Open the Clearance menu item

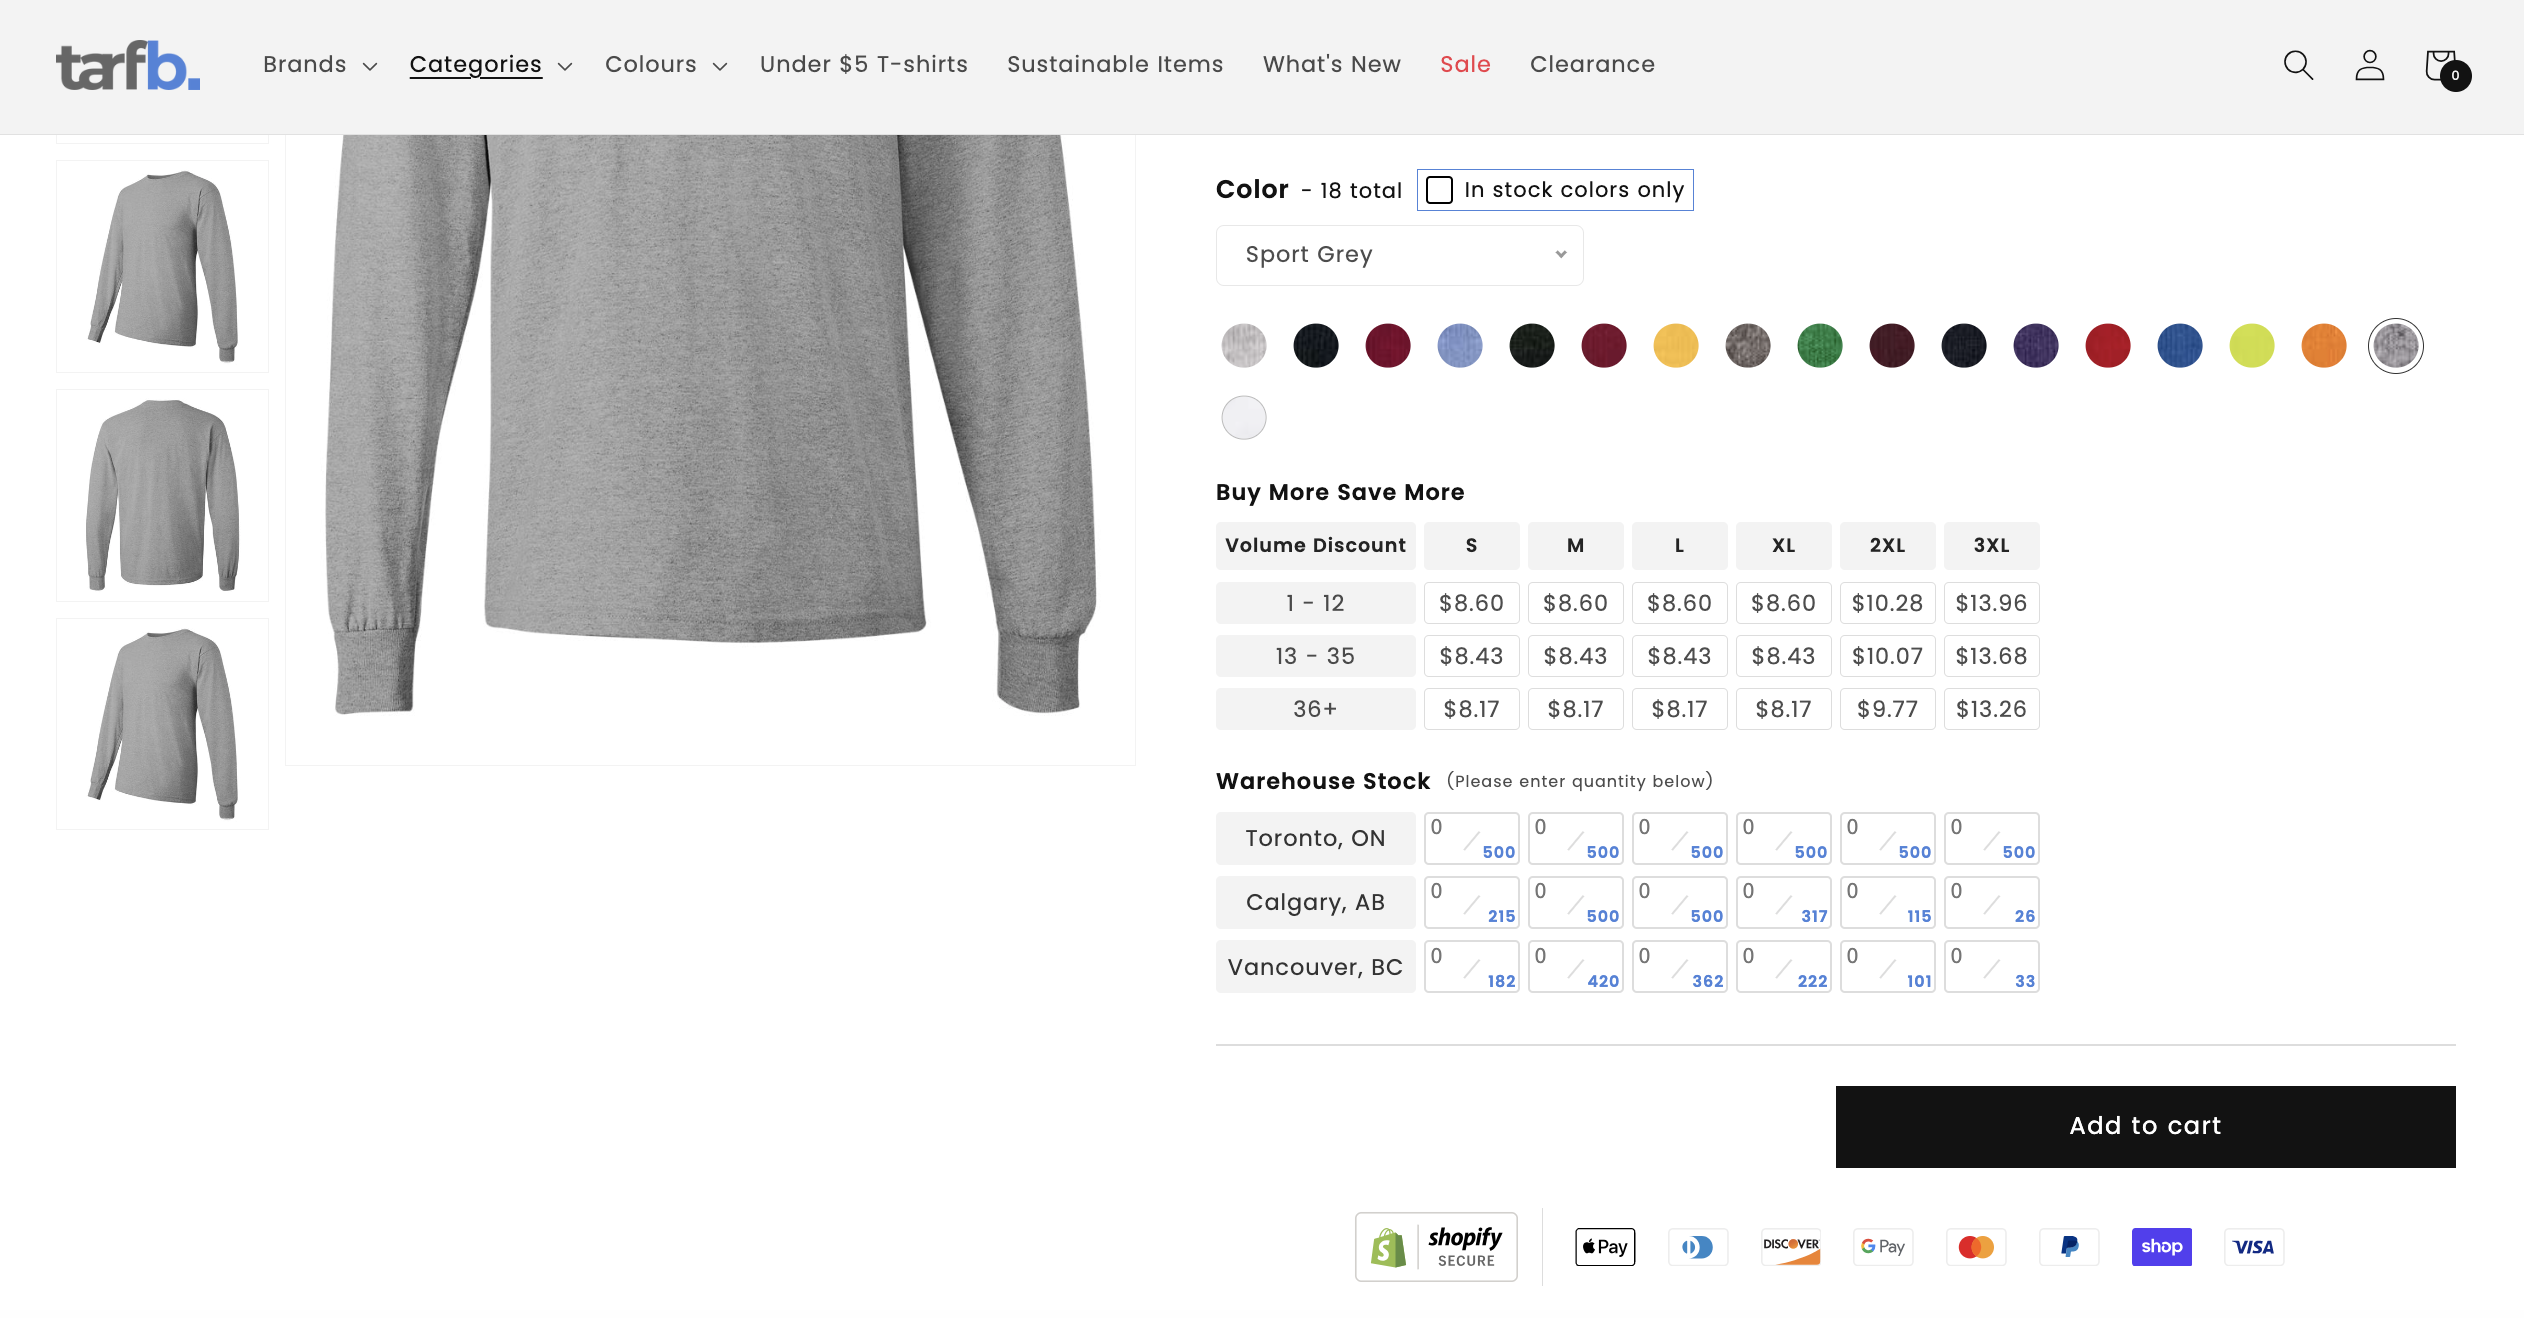point(1591,64)
